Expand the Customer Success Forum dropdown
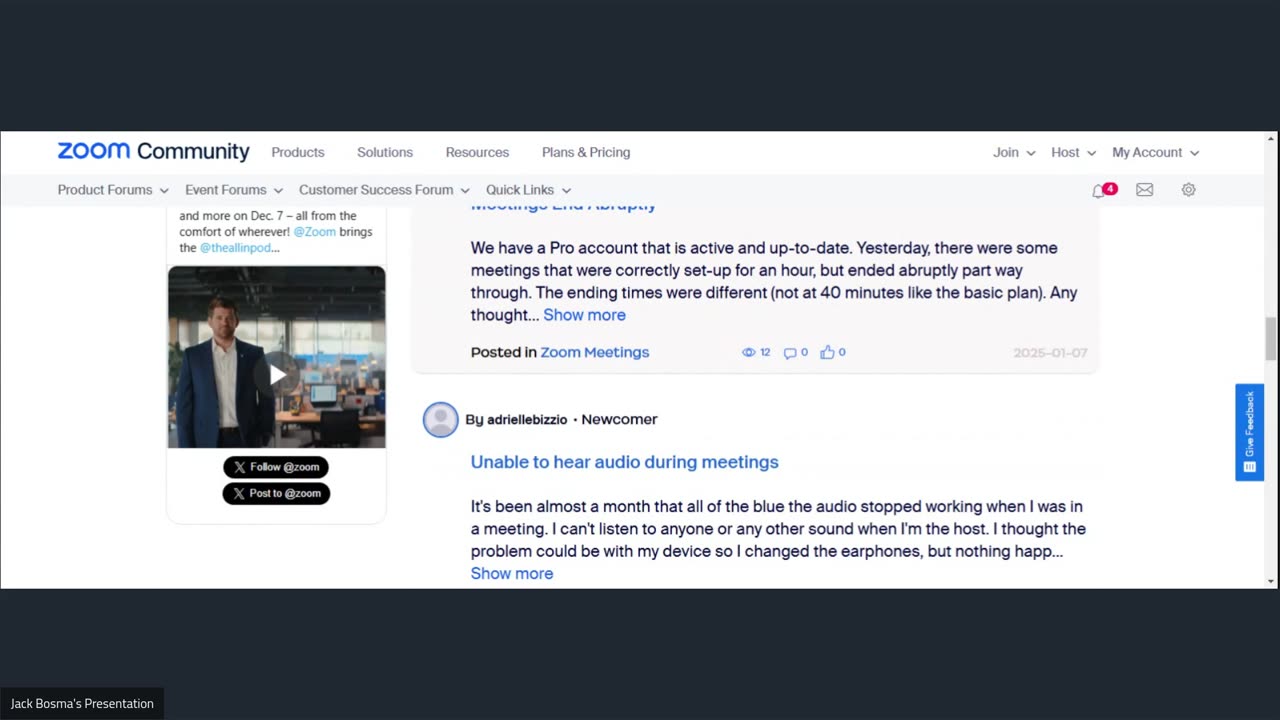Viewport: 1280px width, 720px height. coord(384,190)
